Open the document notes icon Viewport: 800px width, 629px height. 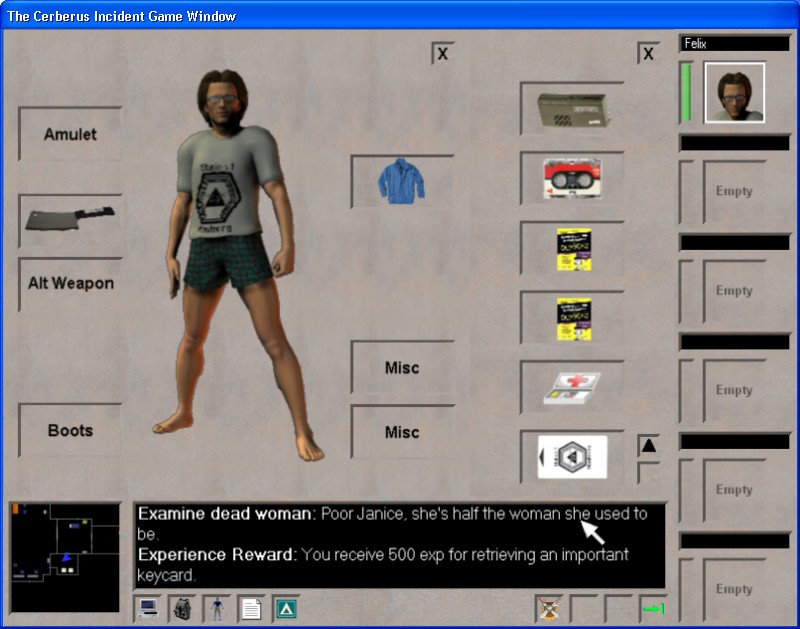point(252,608)
